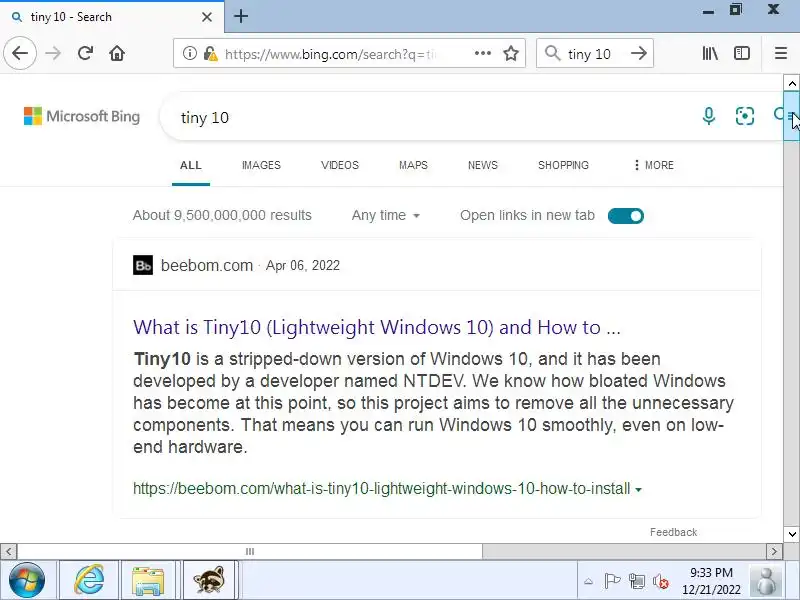Viewport: 800px width, 600px height.
Task: Click the beebom.com green URL link
Action: click(382, 489)
